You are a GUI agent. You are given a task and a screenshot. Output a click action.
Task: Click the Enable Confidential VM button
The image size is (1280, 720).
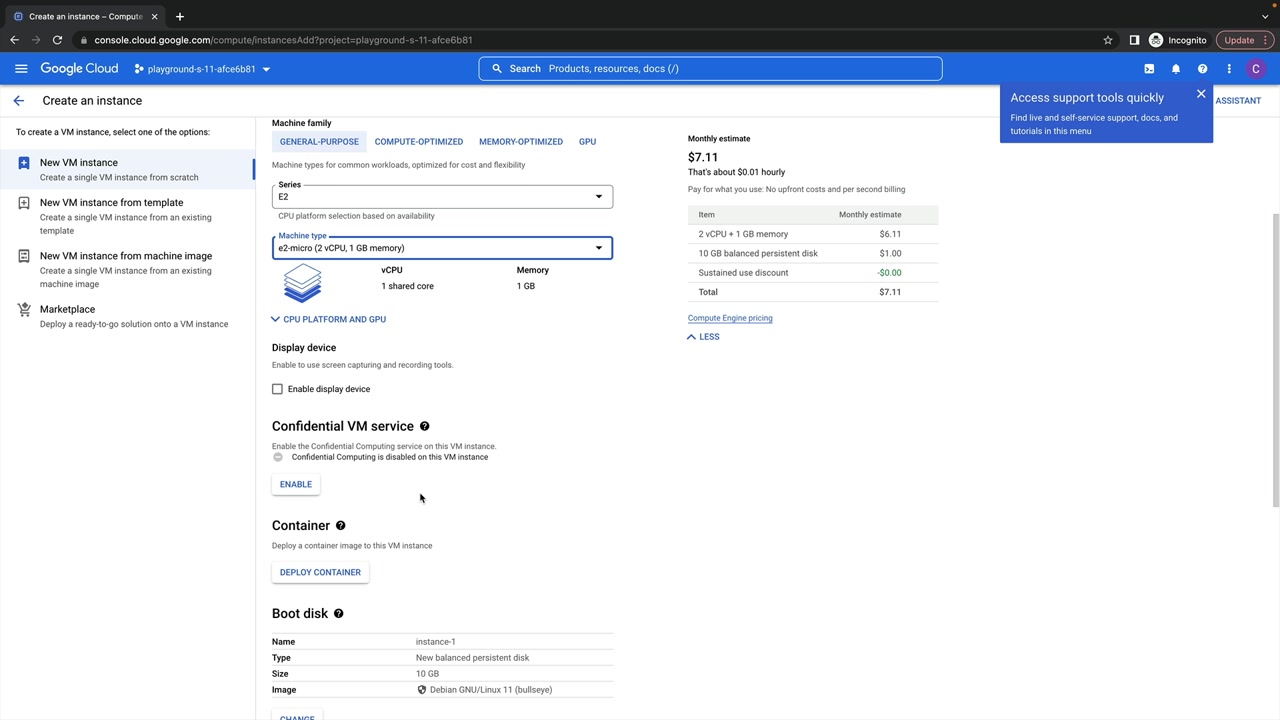296,484
